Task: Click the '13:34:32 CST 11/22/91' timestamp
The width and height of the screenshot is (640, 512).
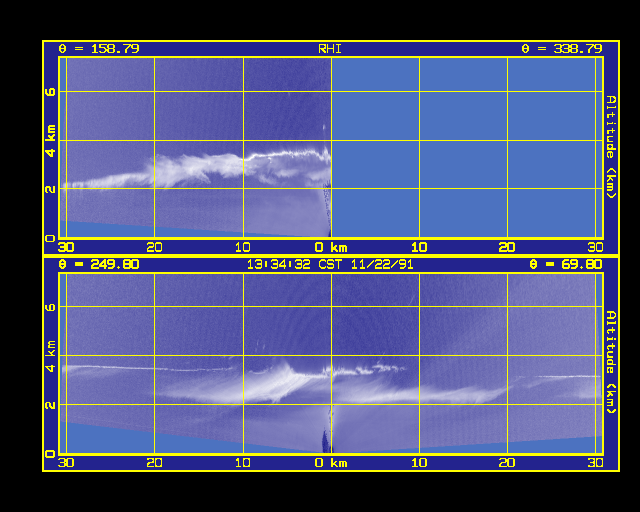Action: (x=330, y=264)
